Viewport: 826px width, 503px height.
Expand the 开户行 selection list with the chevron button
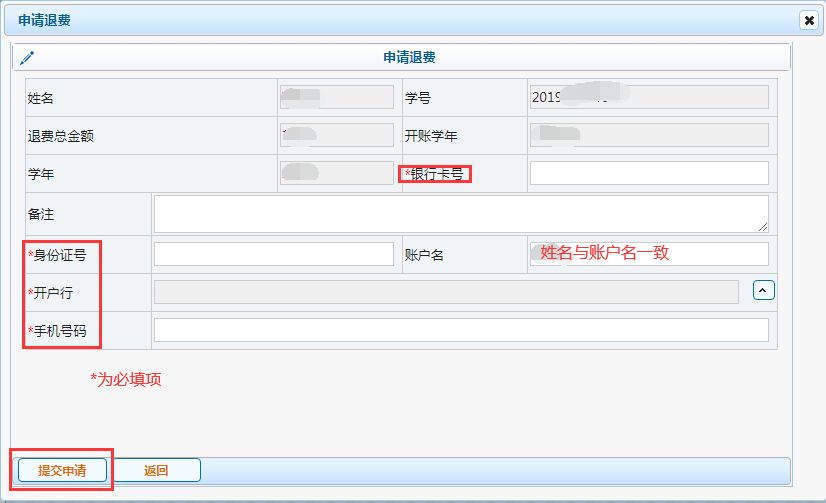(x=764, y=290)
